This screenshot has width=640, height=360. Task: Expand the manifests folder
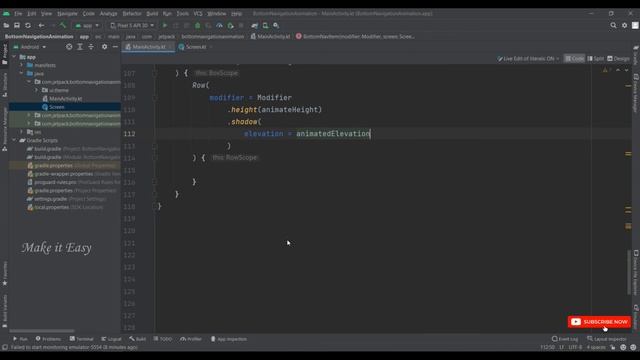point(22,65)
